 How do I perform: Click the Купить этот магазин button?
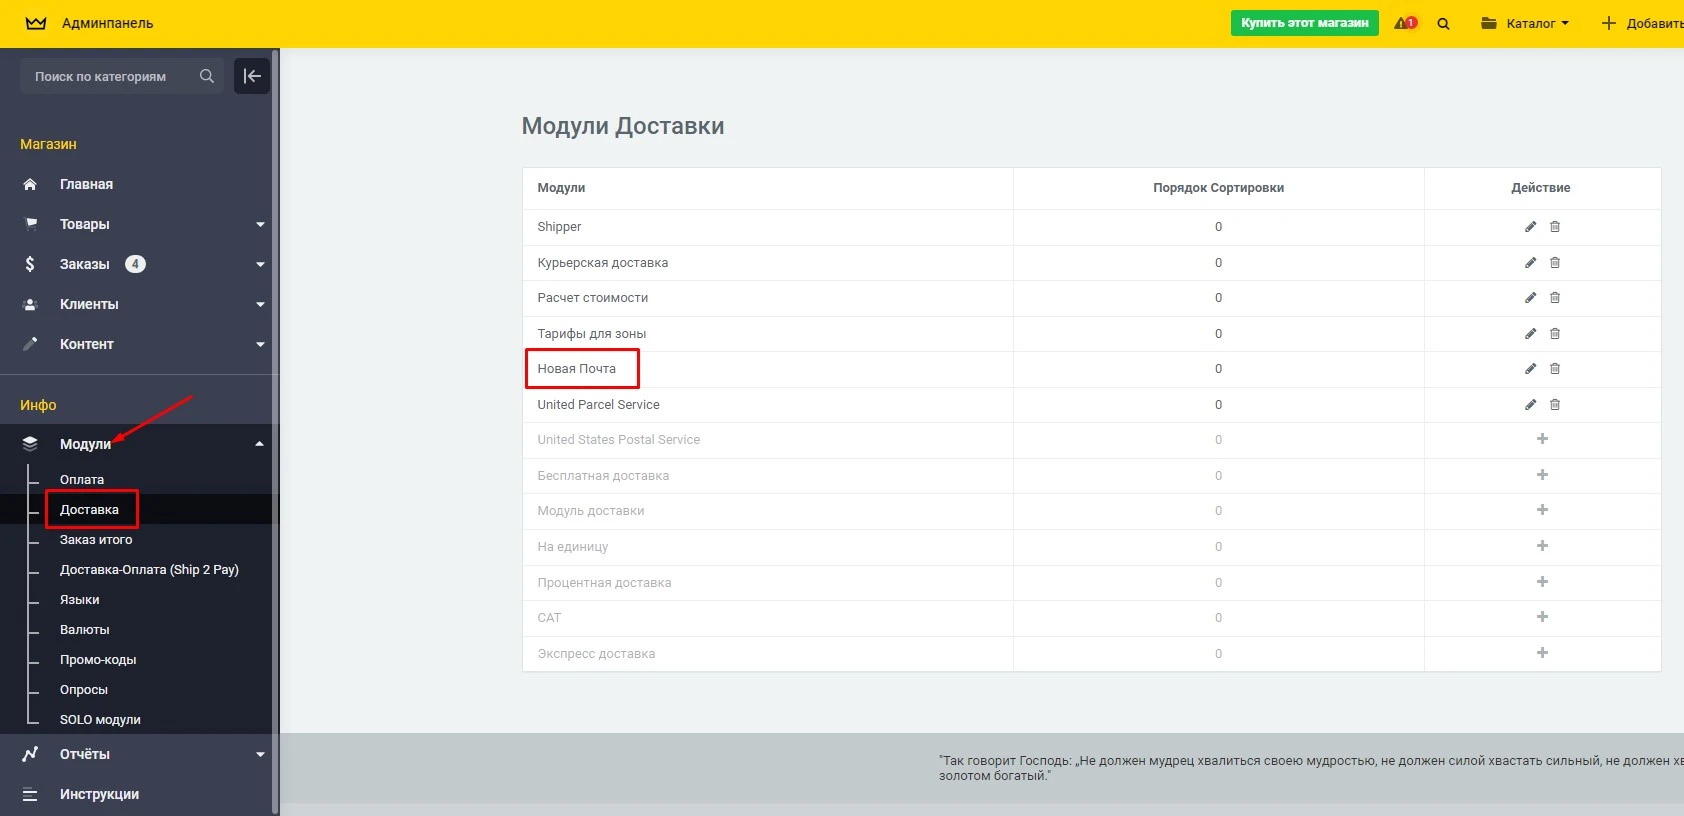(x=1304, y=23)
